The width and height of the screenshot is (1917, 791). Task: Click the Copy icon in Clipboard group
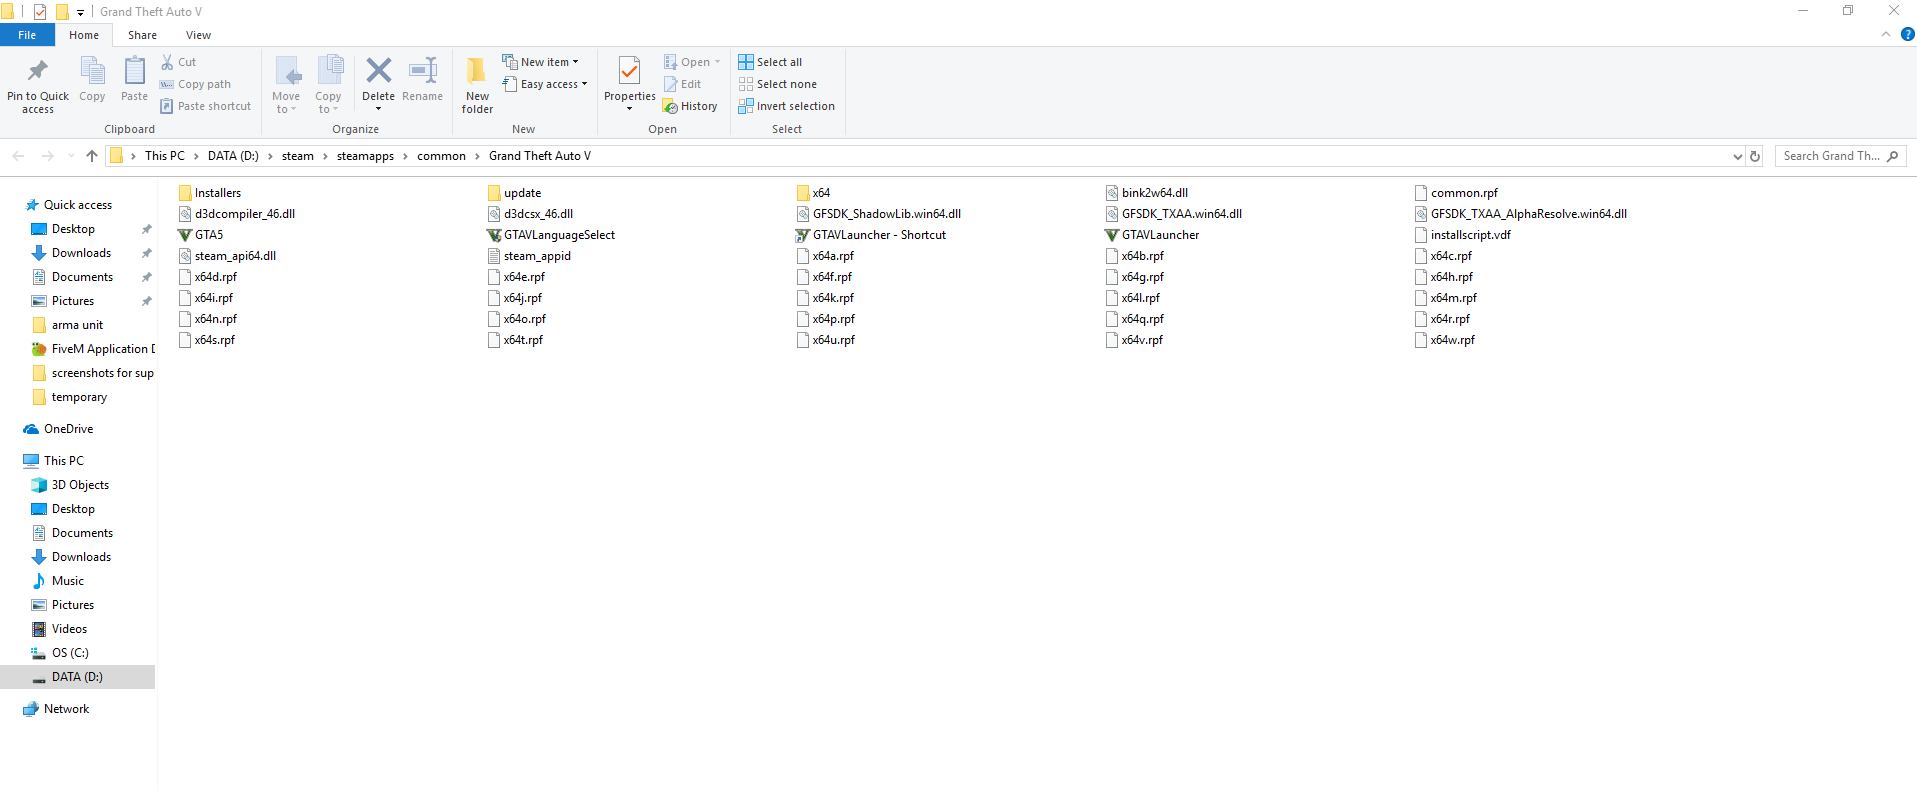(92, 71)
